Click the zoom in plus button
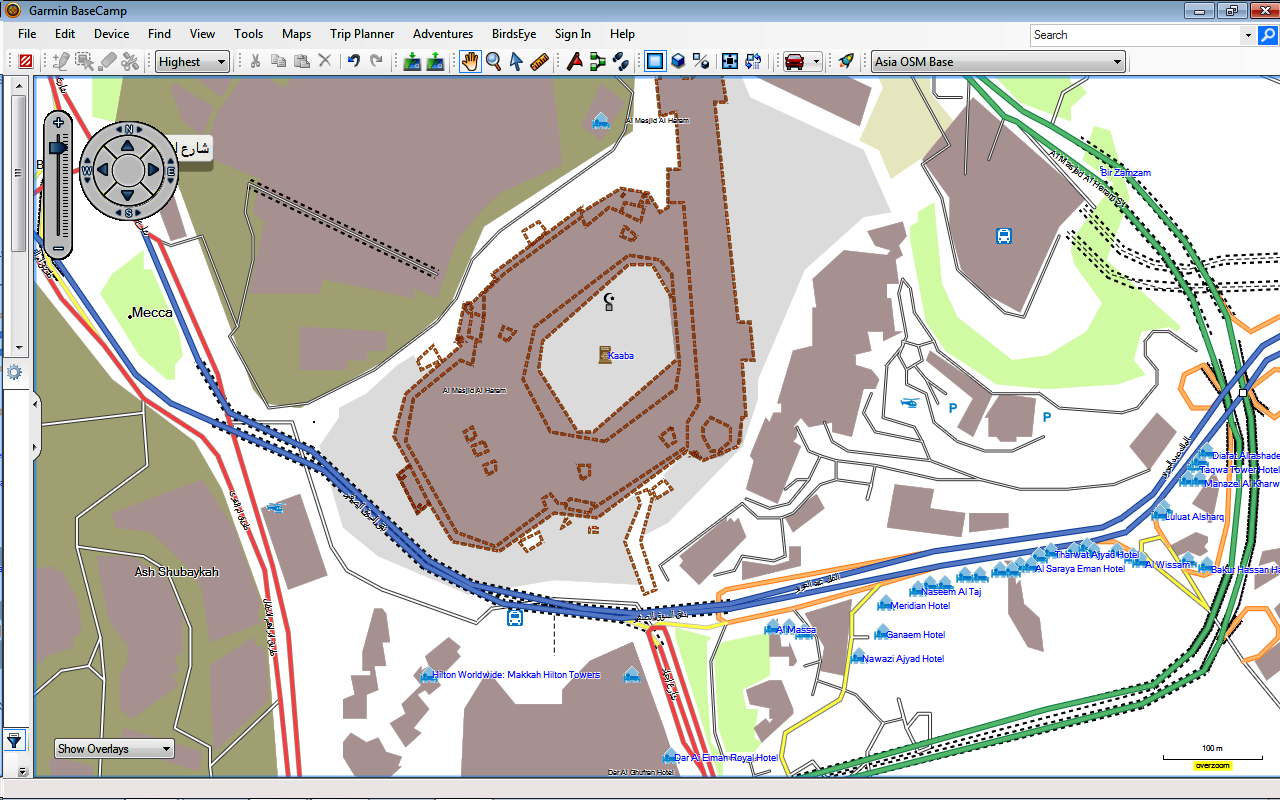The height and width of the screenshot is (800, 1280). 59,122
